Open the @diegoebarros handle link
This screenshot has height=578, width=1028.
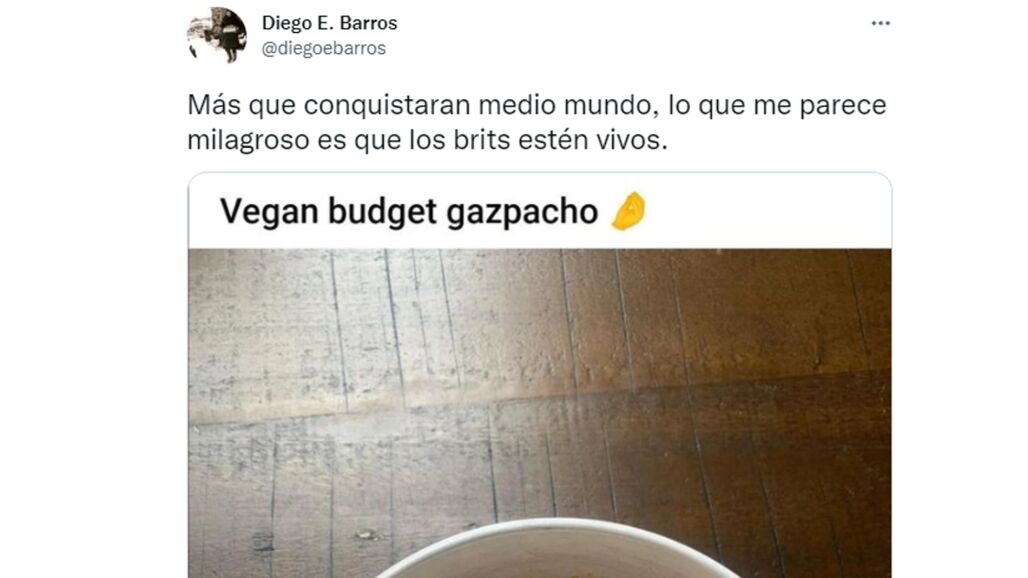point(324,48)
